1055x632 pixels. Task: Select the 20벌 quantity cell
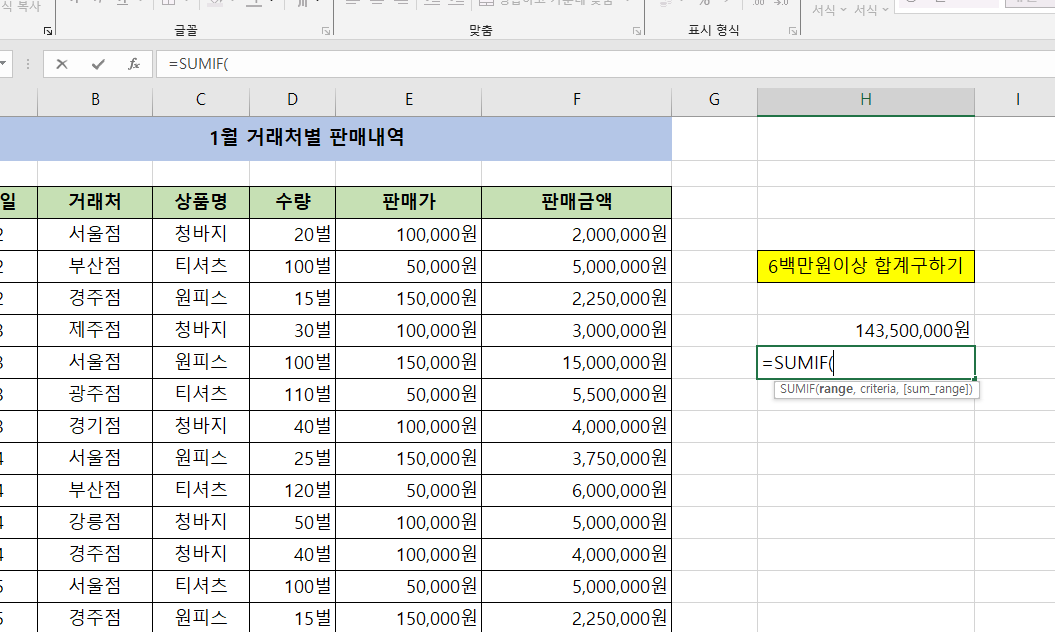click(292, 234)
